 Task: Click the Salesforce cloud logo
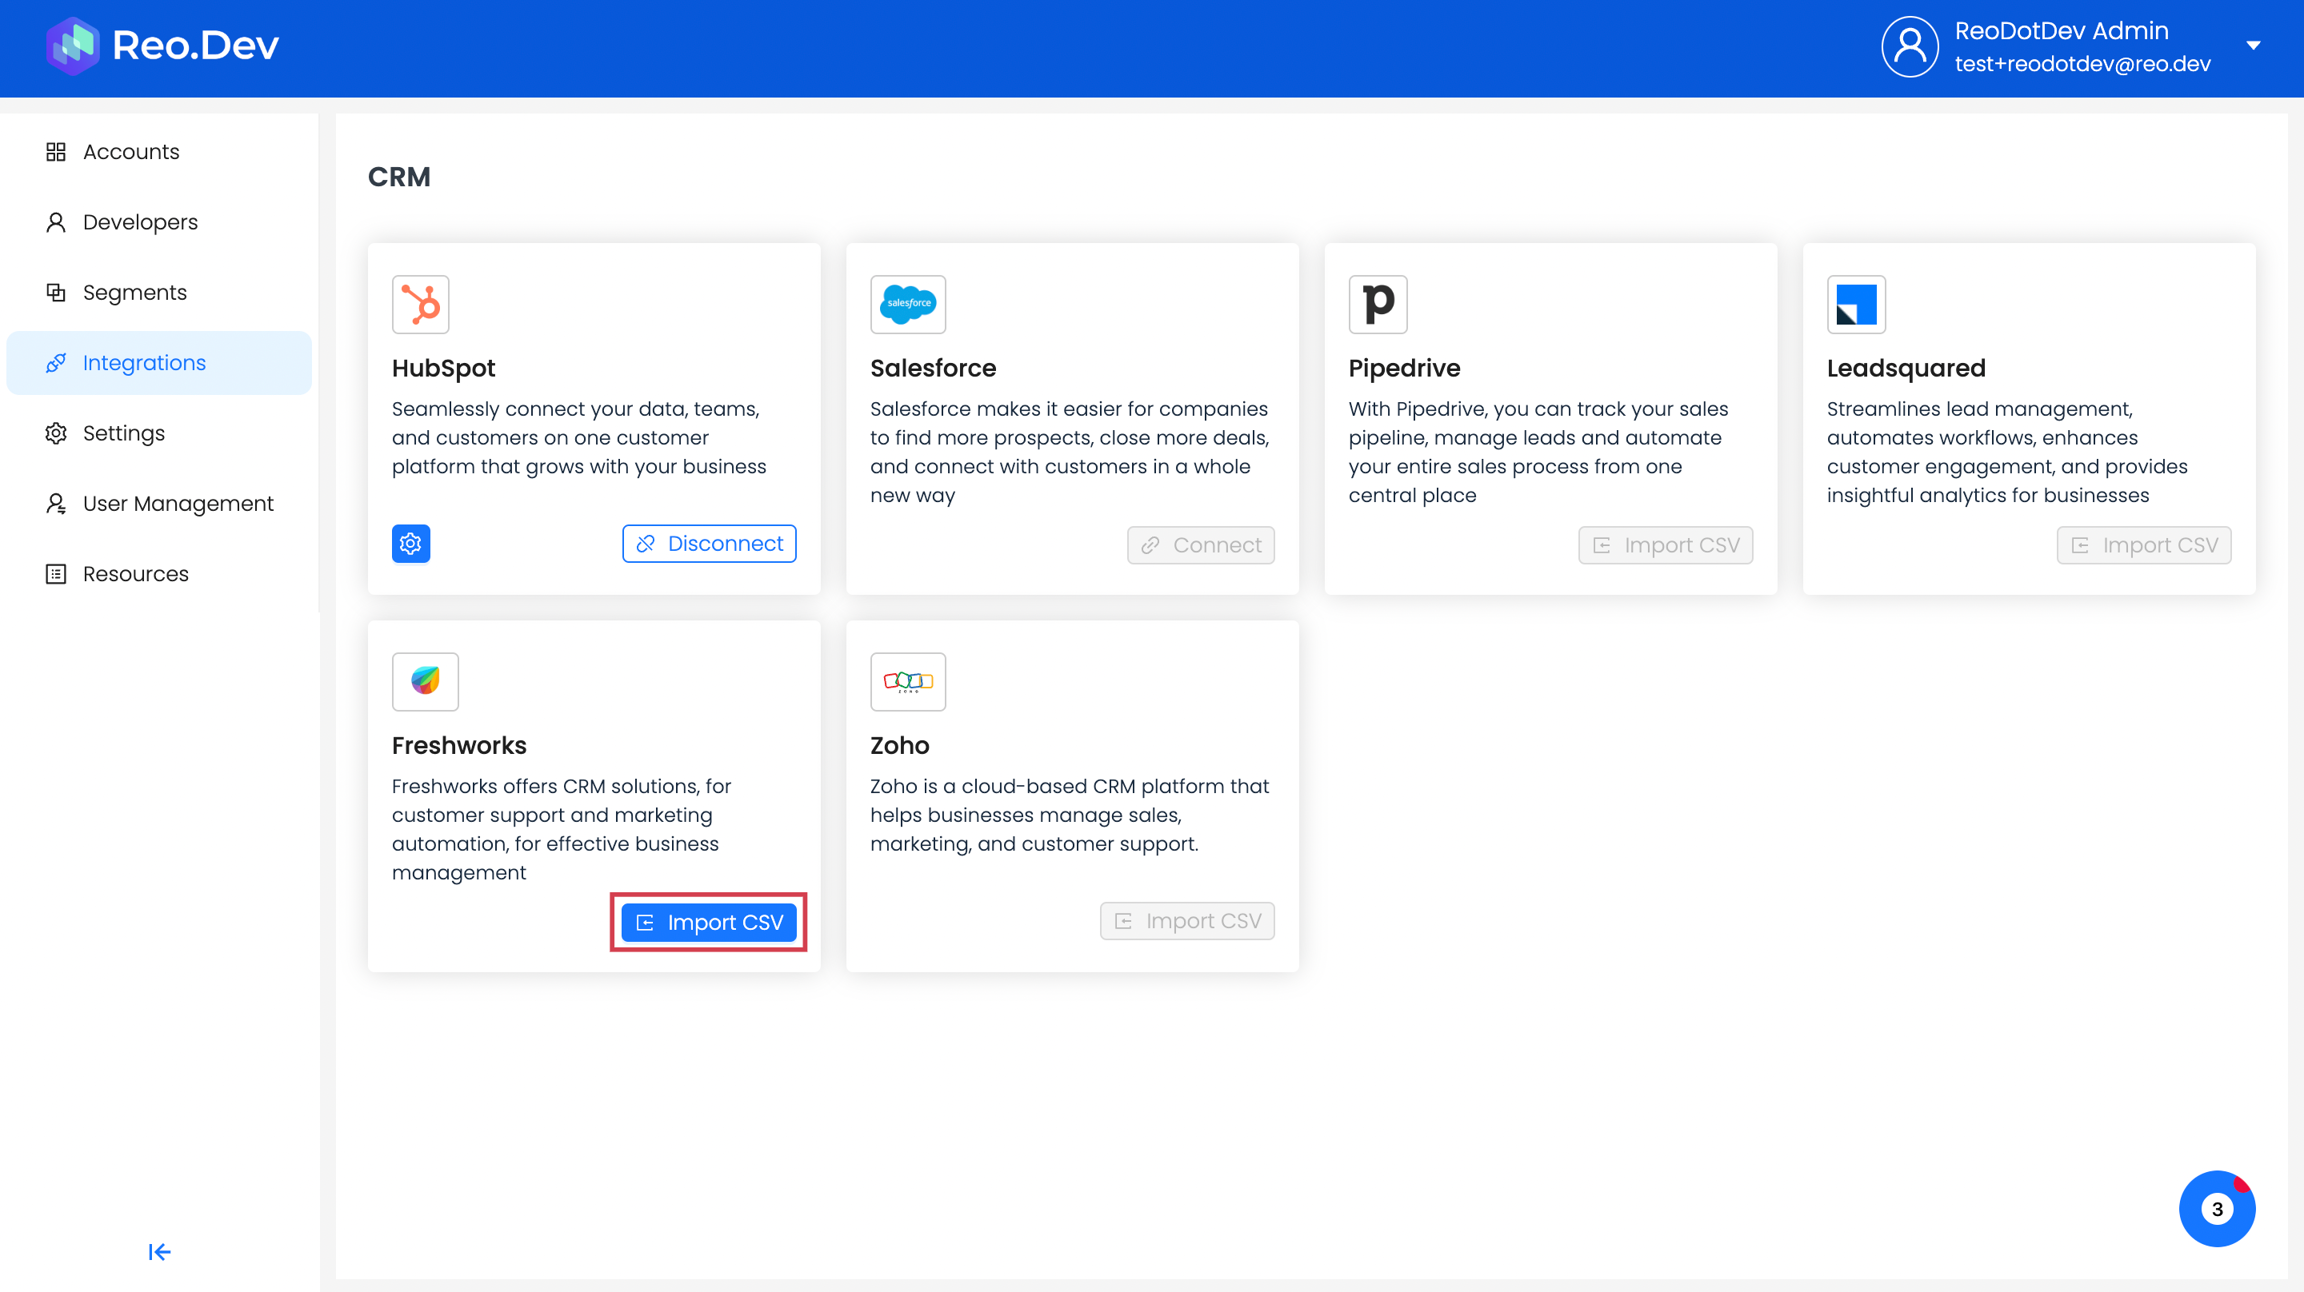[907, 304]
